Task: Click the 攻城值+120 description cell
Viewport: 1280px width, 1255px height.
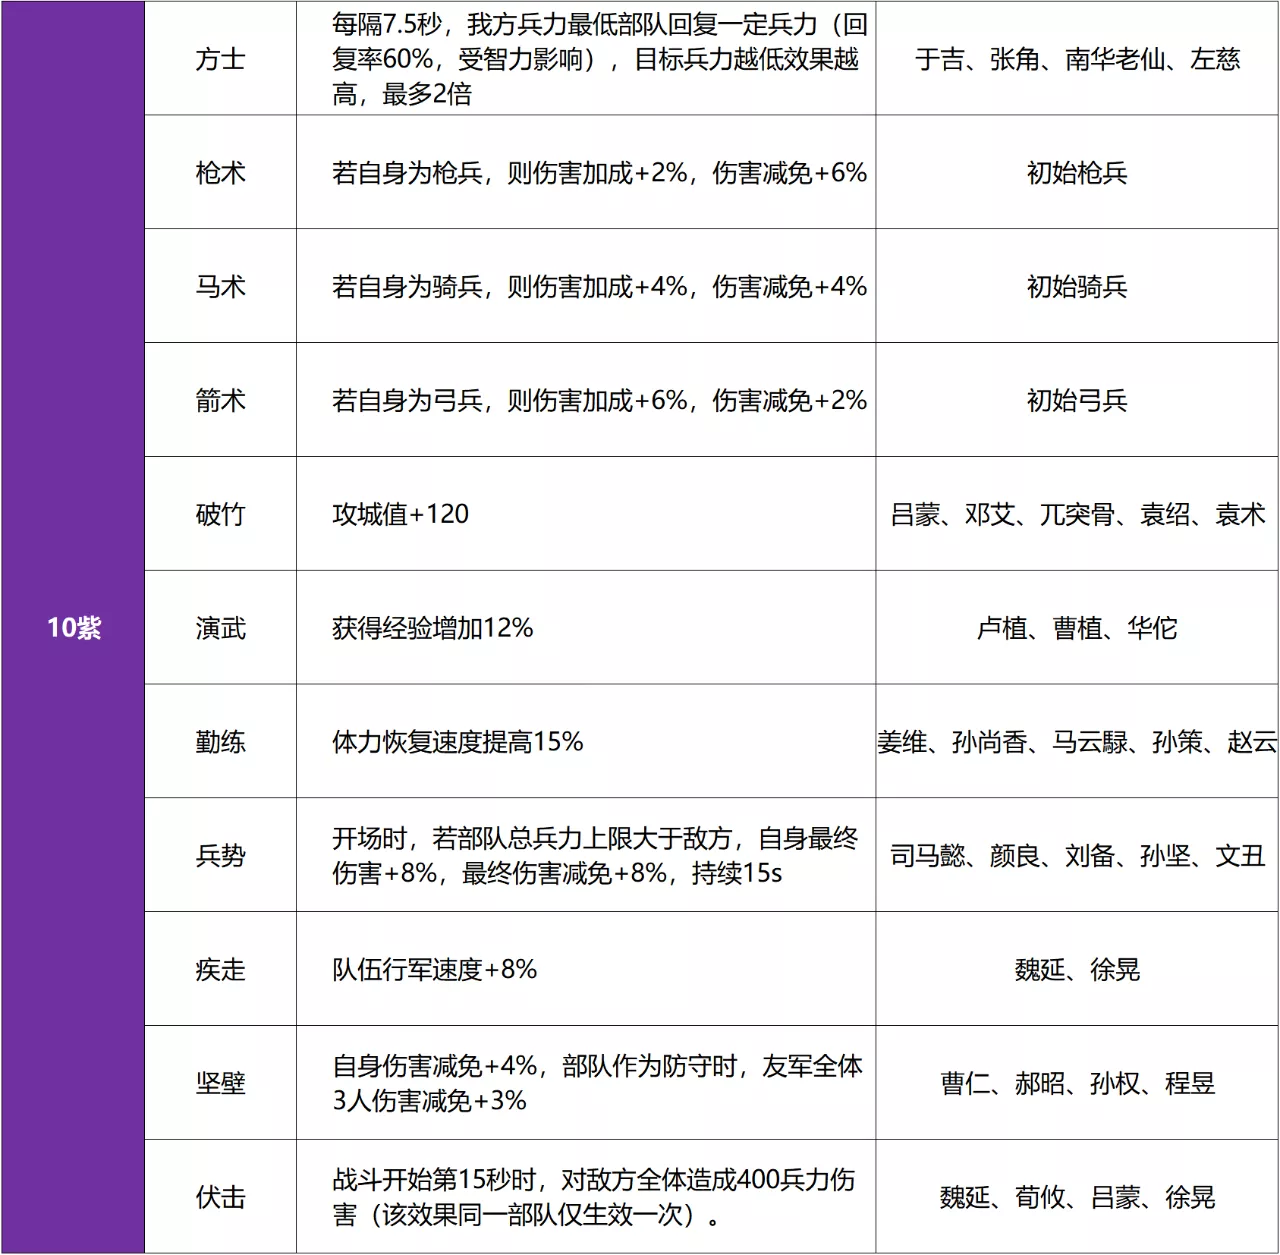Action: pyautogui.click(x=400, y=516)
